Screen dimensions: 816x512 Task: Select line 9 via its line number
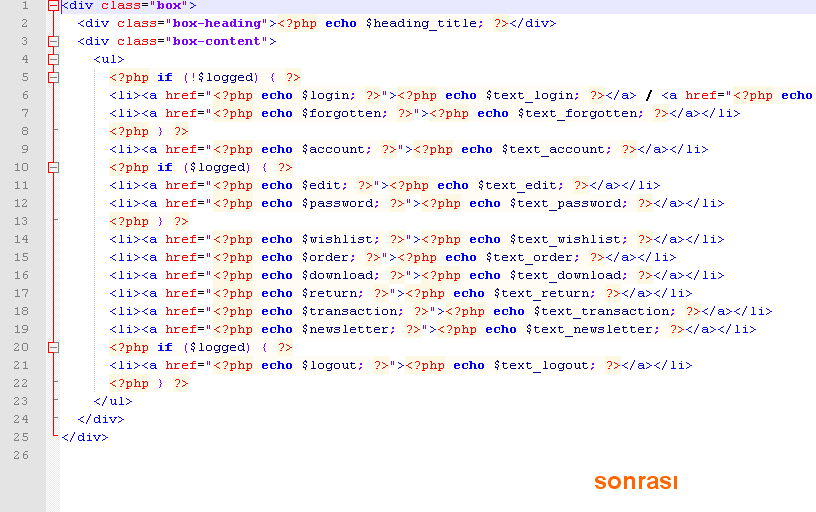(x=22, y=149)
